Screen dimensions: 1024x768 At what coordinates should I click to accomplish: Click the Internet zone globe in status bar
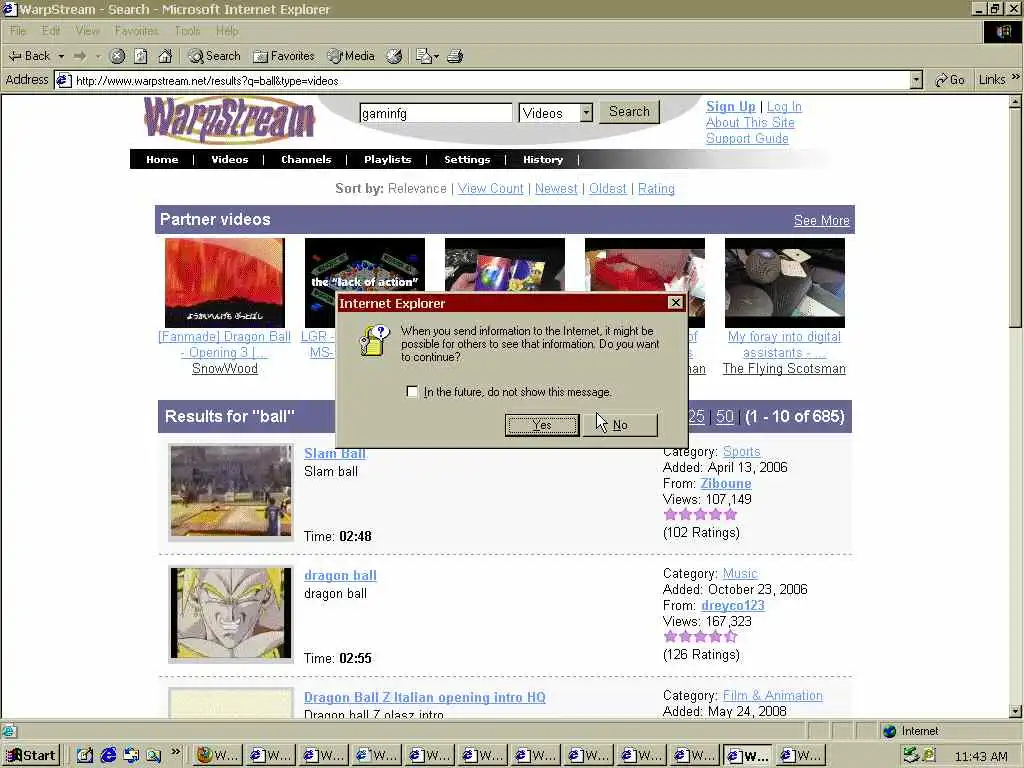click(x=889, y=731)
